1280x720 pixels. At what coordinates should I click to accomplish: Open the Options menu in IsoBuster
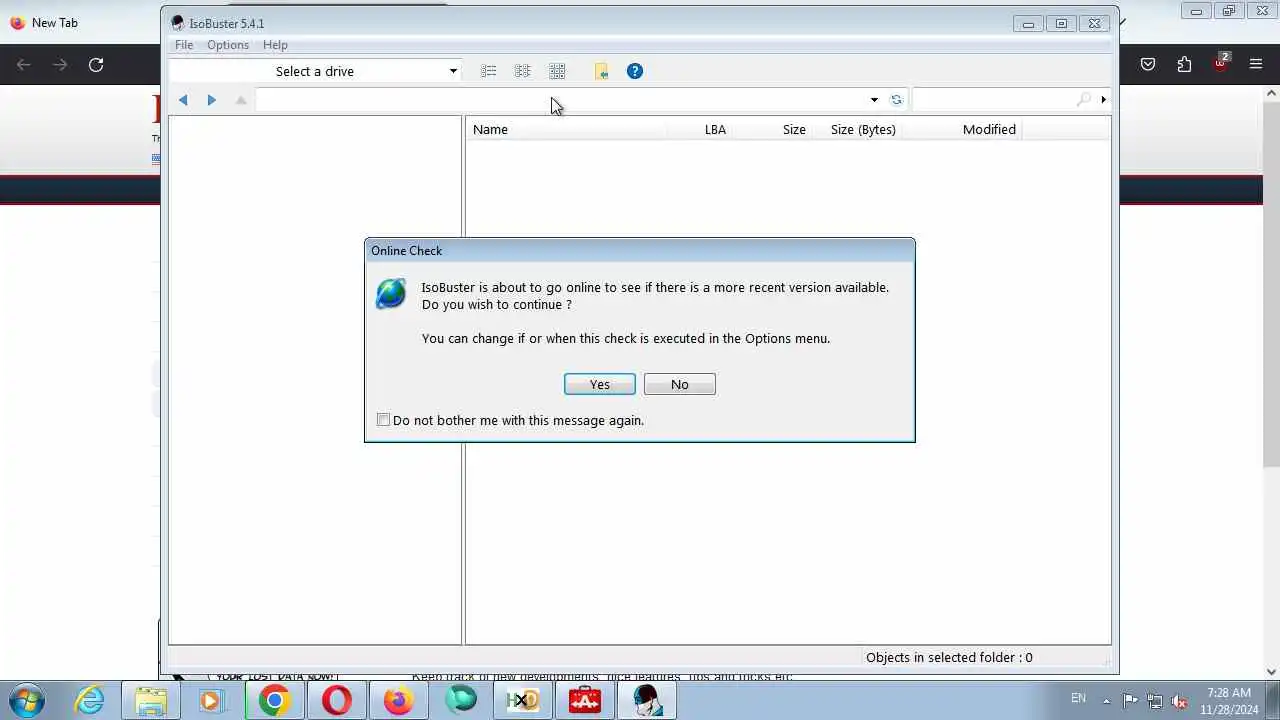(x=228, y=45)
